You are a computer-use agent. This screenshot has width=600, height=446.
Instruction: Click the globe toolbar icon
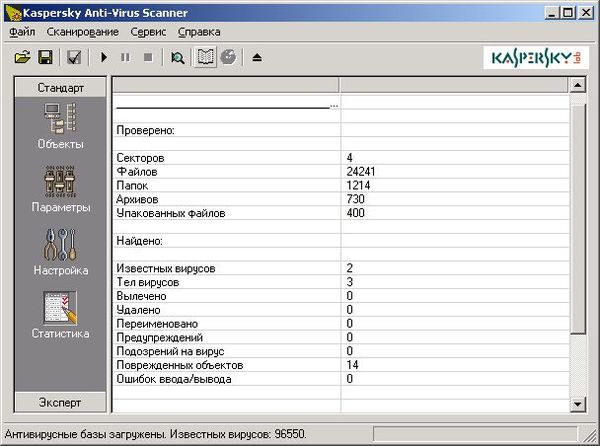pos(228,57)
